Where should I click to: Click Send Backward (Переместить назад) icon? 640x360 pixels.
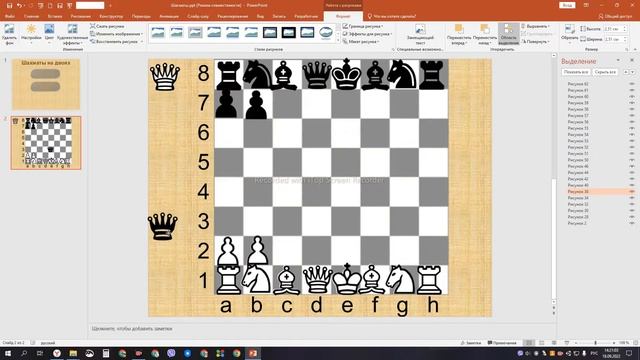click(484, 29)
